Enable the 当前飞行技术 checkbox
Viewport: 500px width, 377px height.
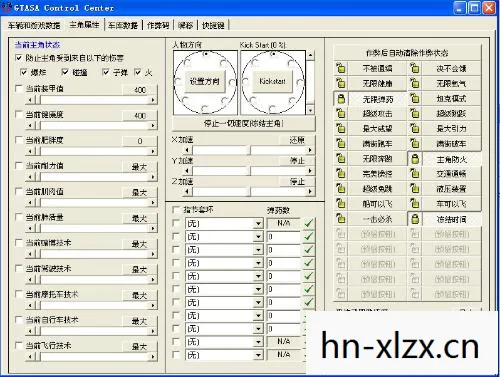(x=19, y=346)
